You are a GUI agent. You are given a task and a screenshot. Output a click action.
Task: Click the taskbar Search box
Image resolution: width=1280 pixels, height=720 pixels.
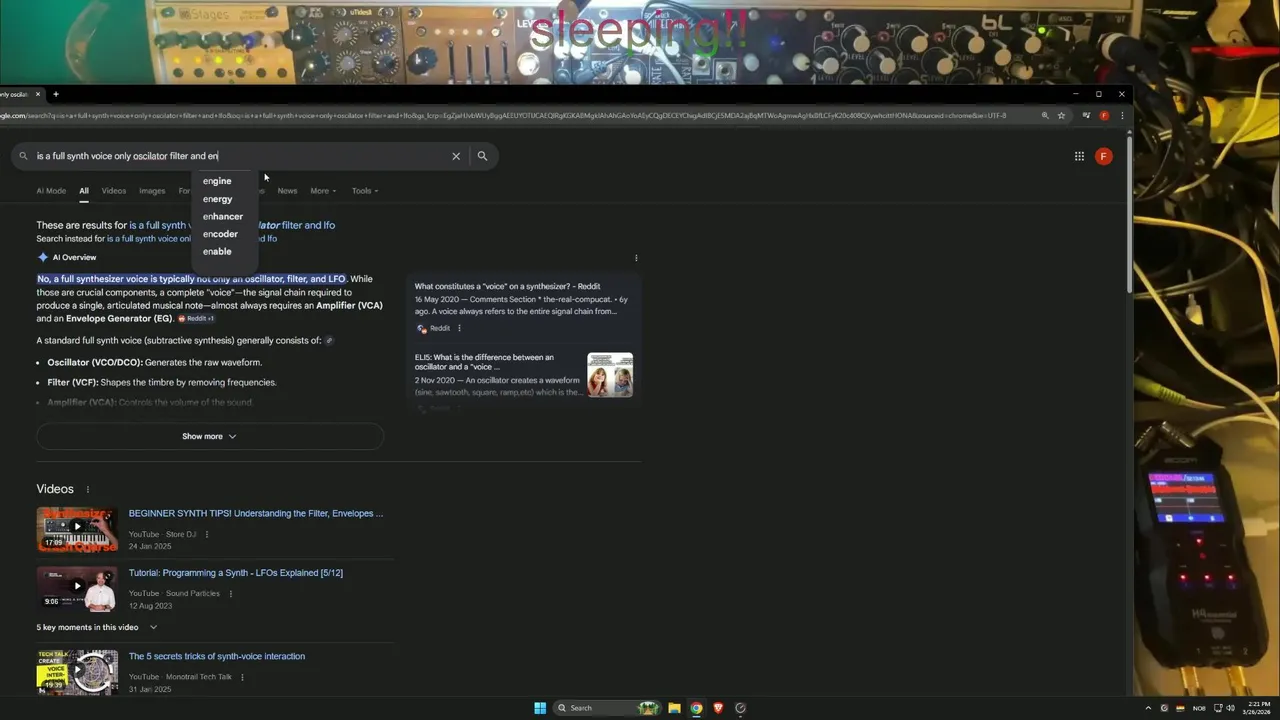coord(608,708)
